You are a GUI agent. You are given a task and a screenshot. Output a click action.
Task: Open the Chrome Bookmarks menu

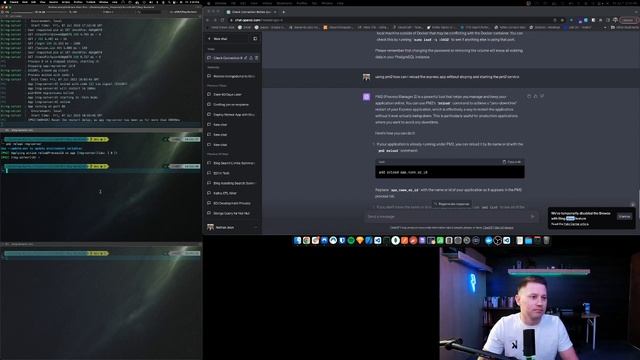pos(284,3)
